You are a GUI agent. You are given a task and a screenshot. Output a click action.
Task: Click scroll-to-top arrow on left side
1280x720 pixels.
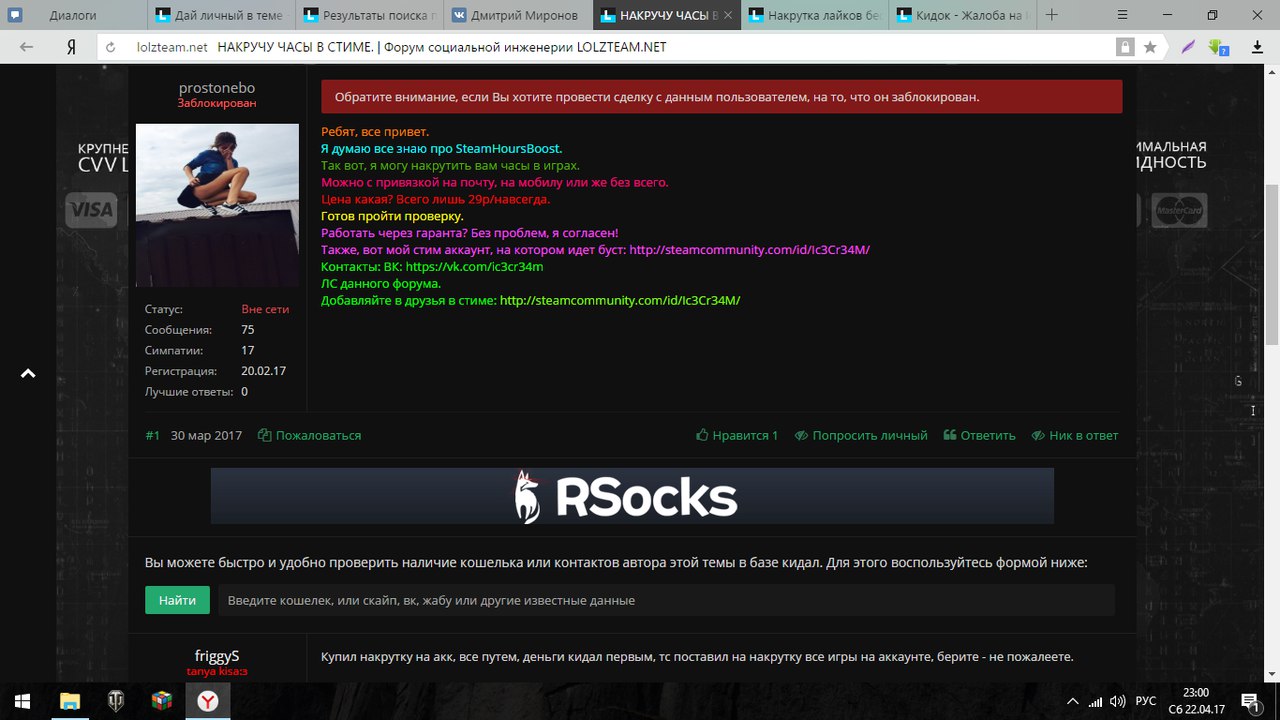click(x=28, y=373)
